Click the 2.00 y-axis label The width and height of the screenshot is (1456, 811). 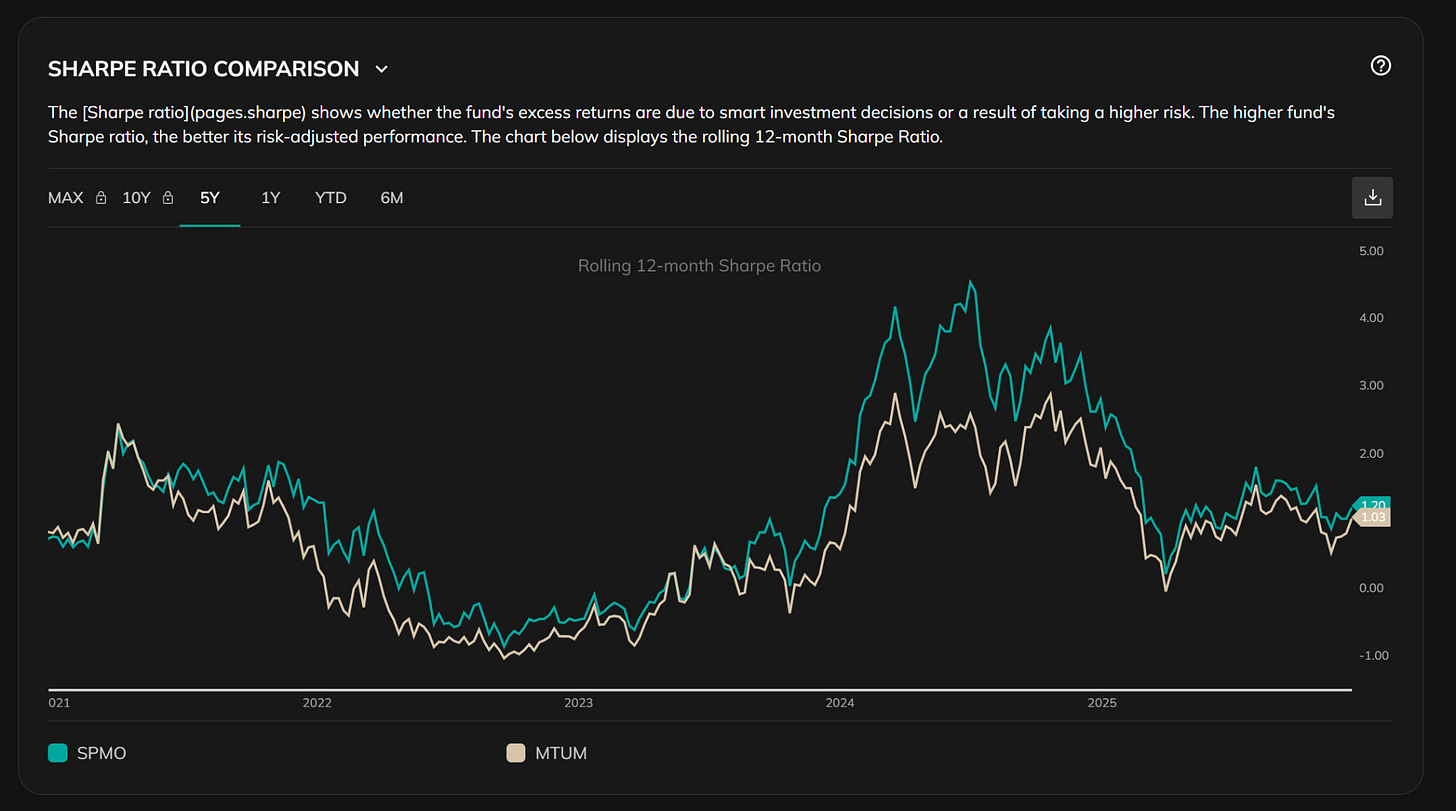pos(1371,453)
